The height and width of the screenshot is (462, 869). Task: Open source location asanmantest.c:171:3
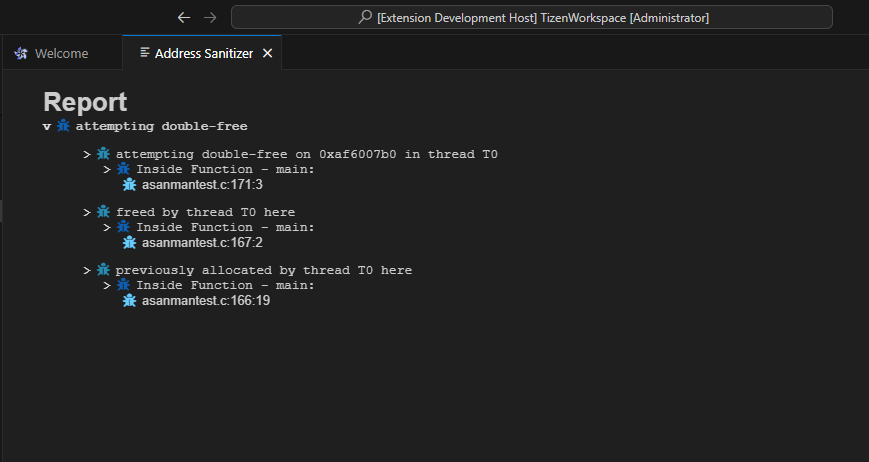tap(202, 185)
